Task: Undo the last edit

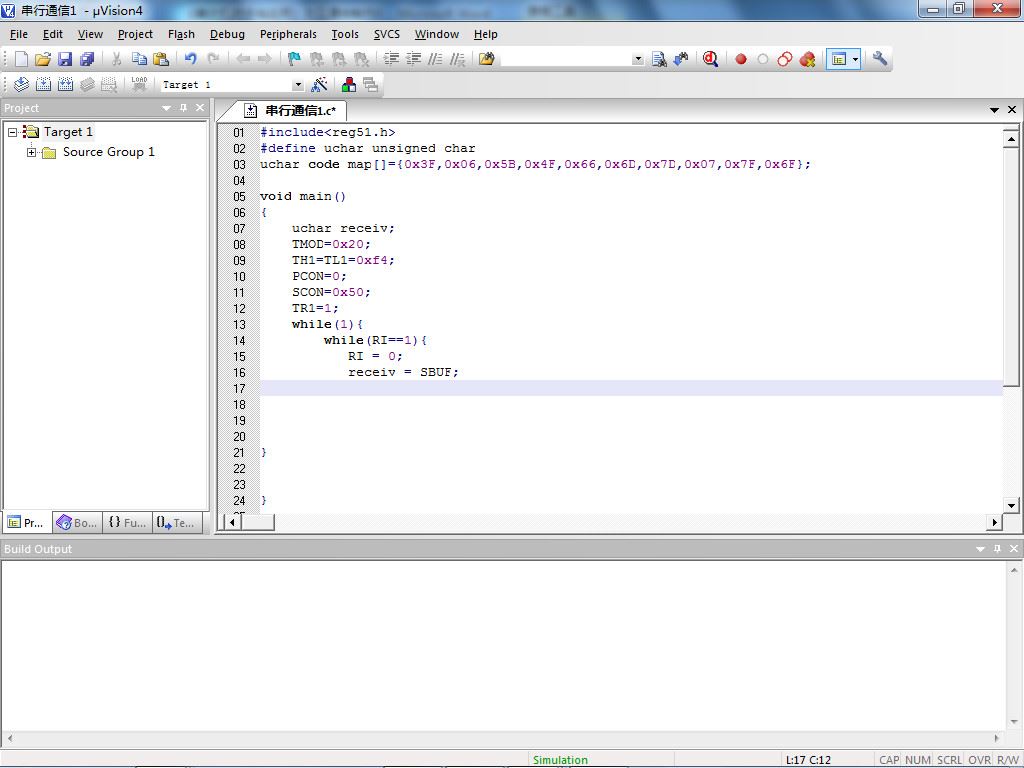Action: coord(190,59)
